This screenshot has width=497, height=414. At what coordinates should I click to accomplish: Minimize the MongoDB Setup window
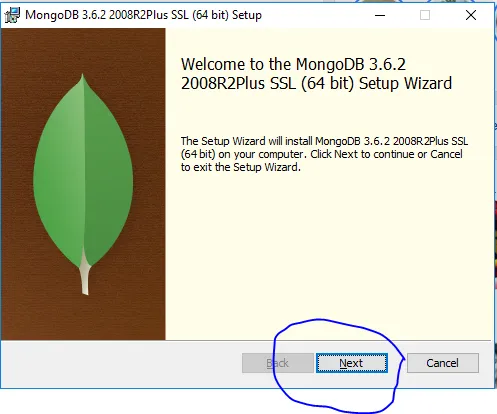coord(380,15)
